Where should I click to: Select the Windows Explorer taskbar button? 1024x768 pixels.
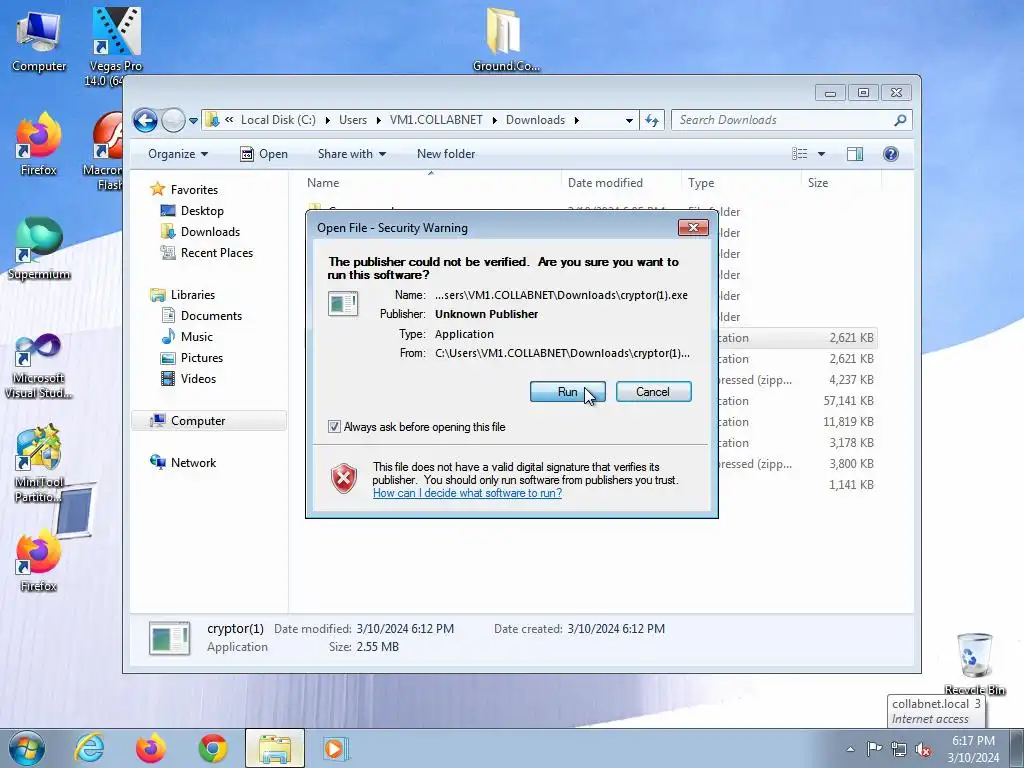pos(275,748)
